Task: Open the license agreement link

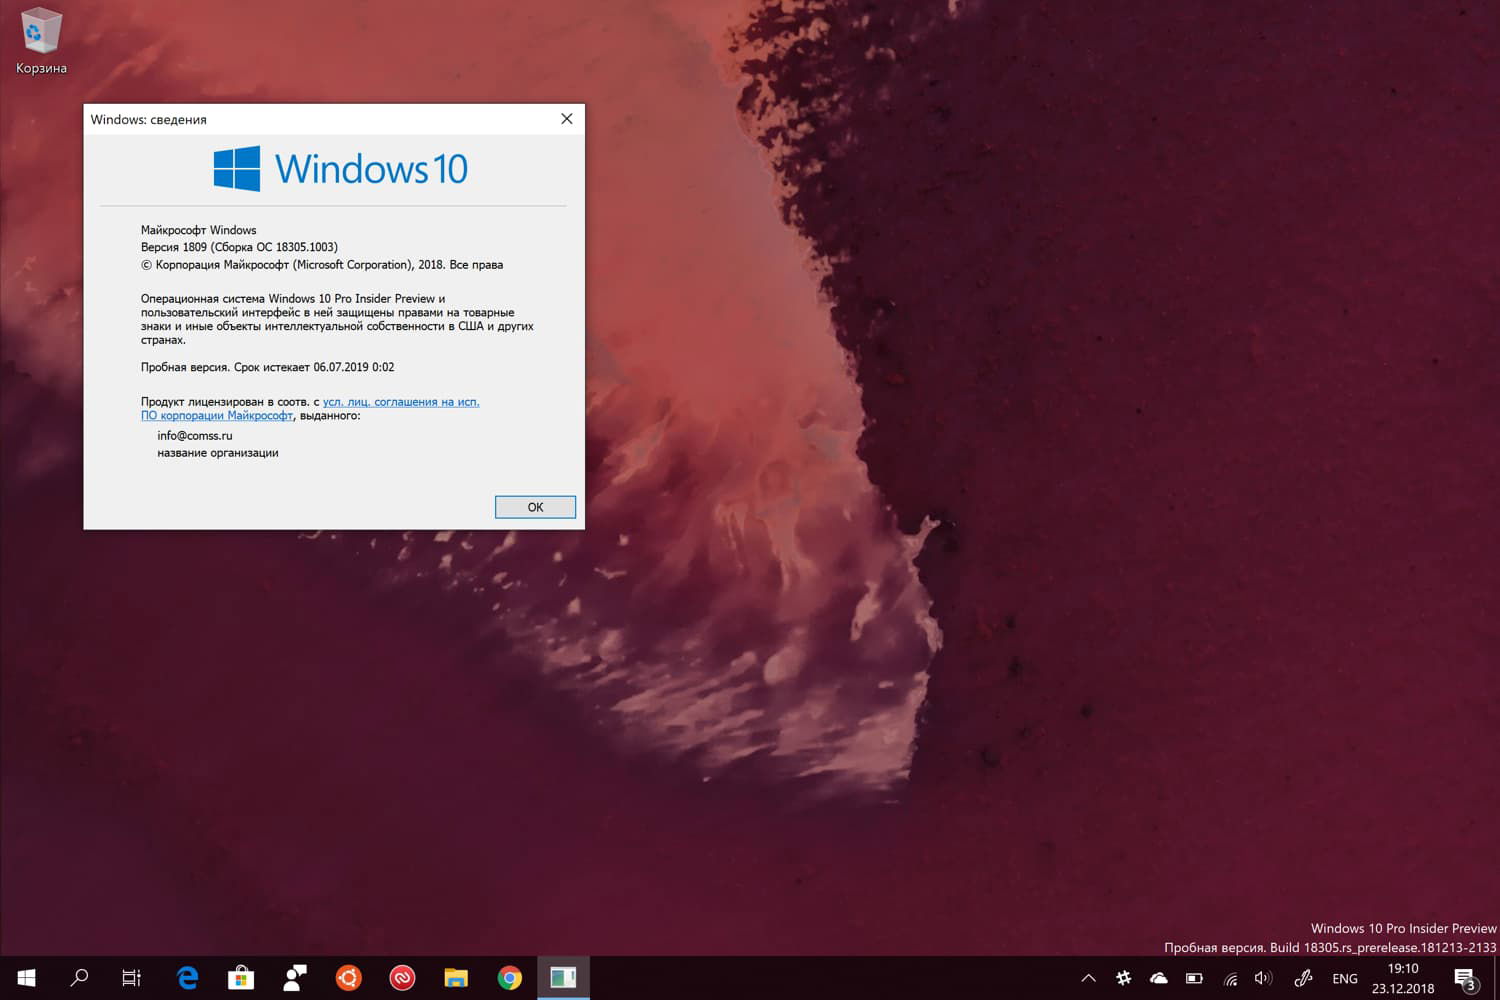Action: click(401, 401)
